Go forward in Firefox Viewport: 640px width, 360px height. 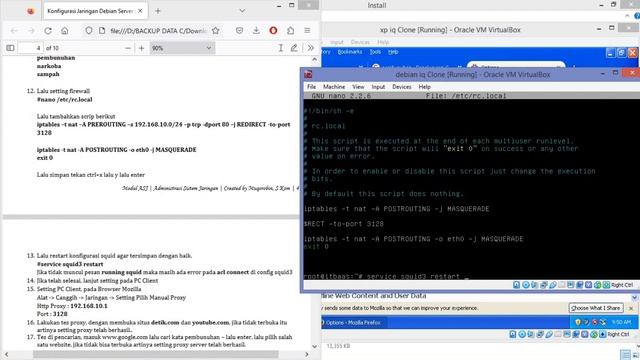31,31
